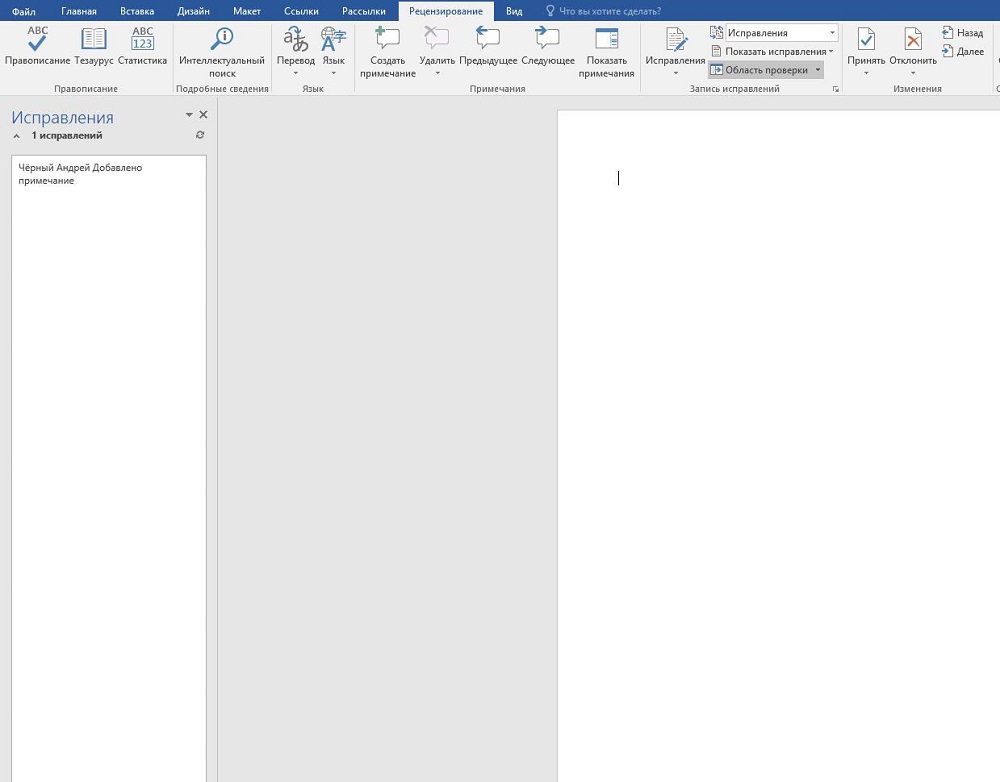Click the Исправления pane title

tap(62, 117)
